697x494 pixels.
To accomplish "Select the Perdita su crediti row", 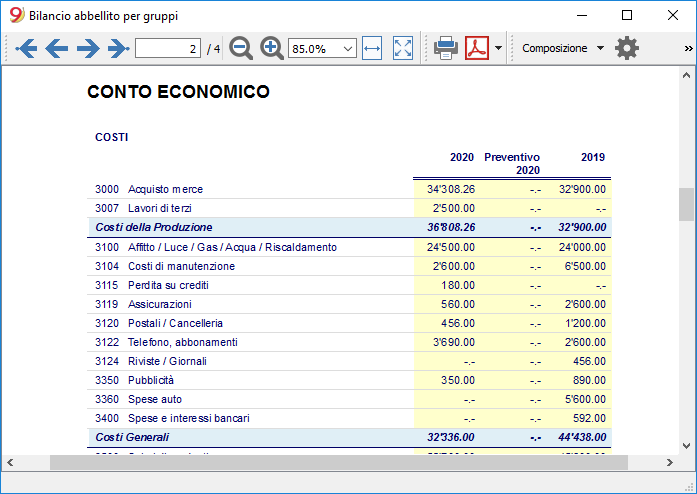I will tap(349, 285).
